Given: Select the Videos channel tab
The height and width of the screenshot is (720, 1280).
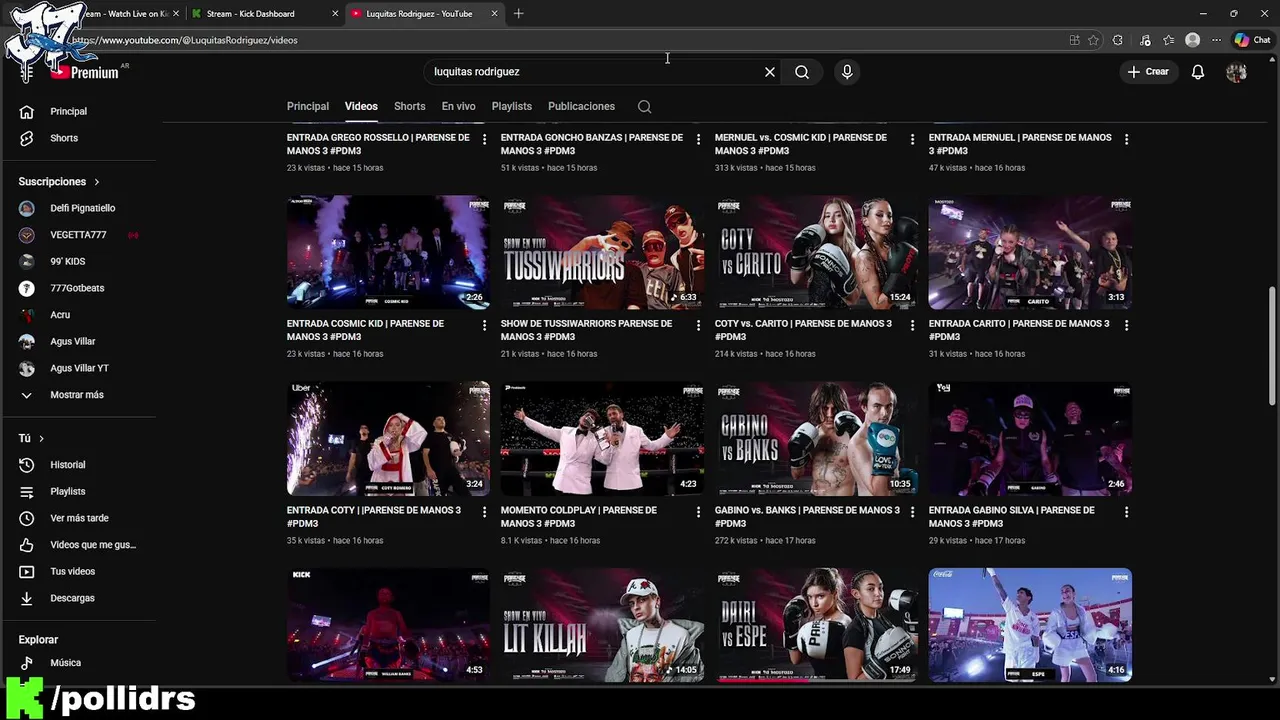Looking at the screenshot, I should (x=361, y=106).
